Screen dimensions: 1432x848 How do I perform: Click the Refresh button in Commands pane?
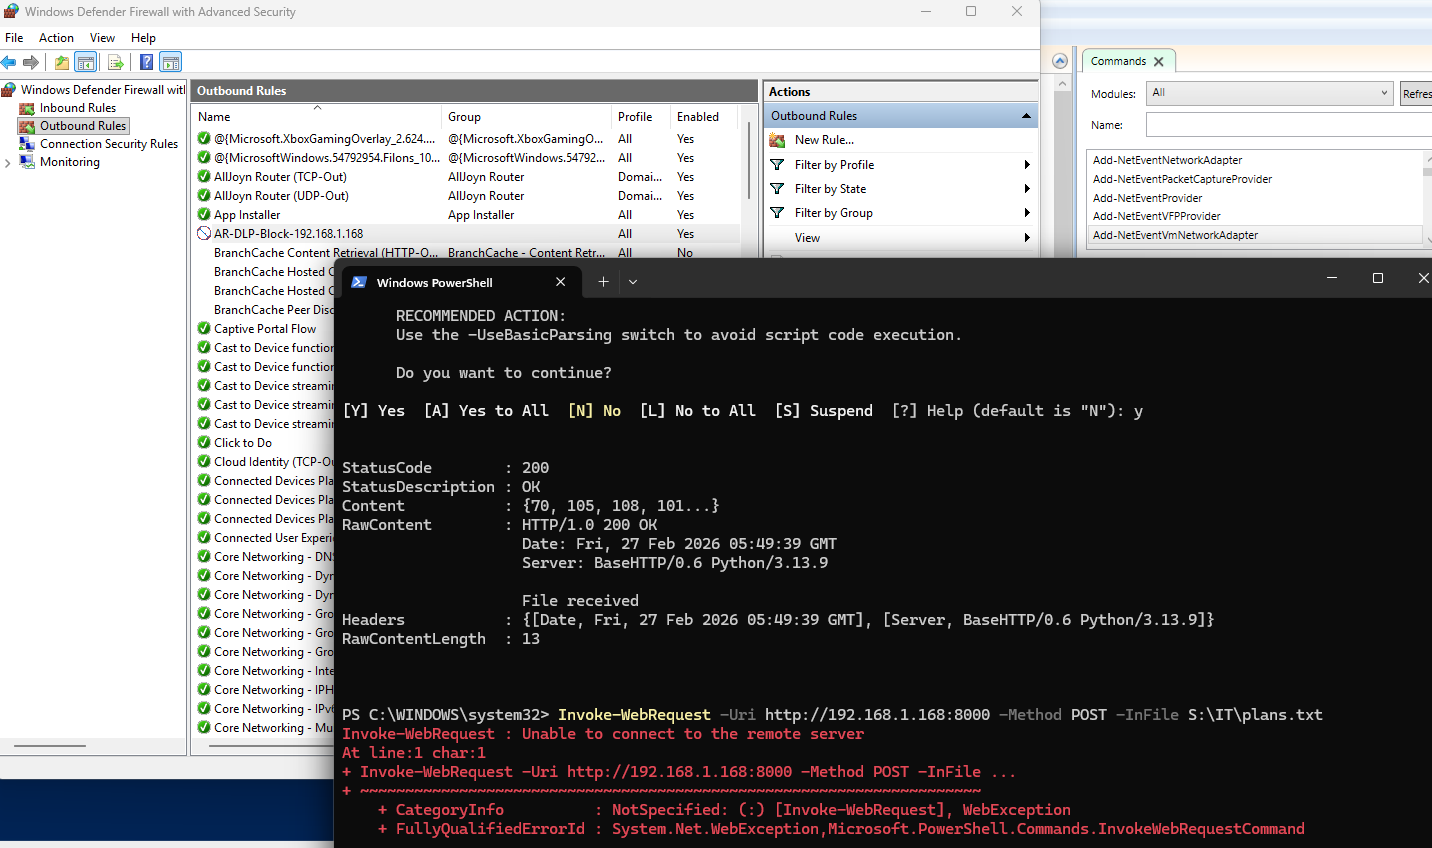pos(1416,93)
